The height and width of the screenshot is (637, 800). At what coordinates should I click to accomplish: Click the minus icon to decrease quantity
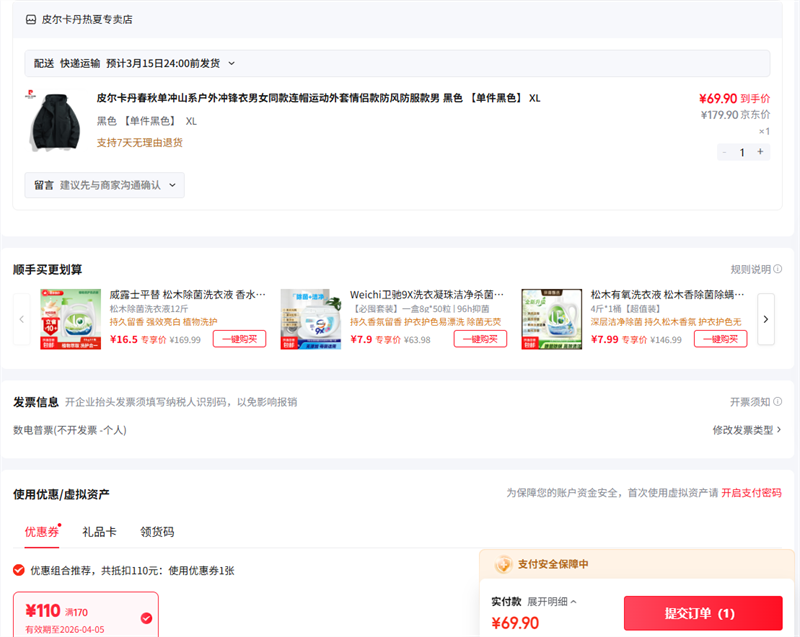(x=724, y=152)
